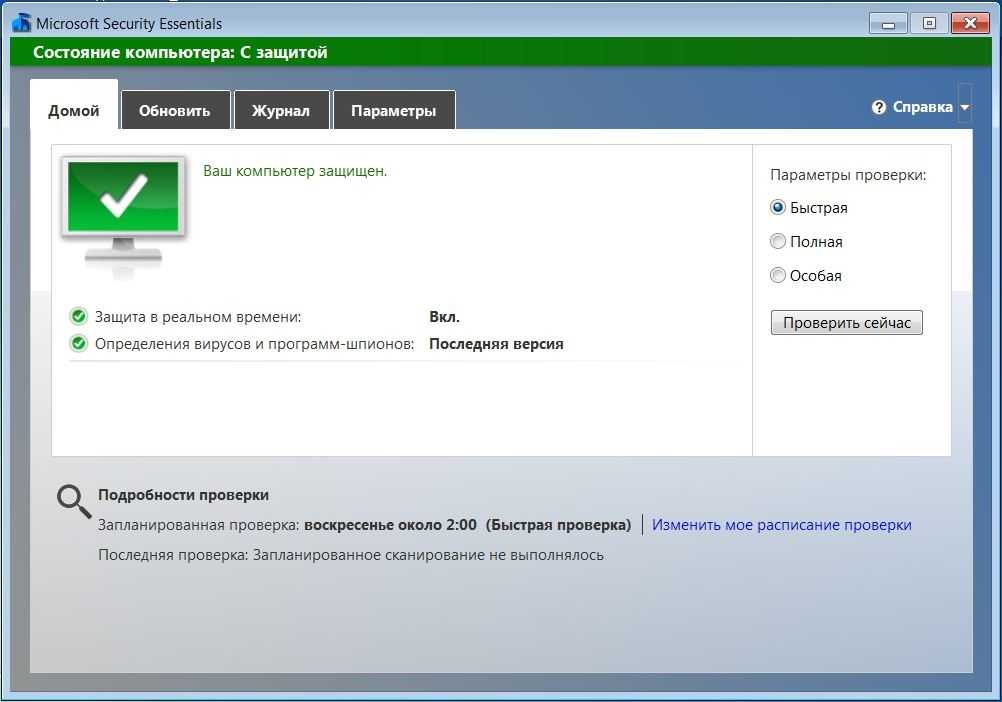Click the Справка question mark icon
The image size is (1002, 702).
tap(879, 107)
